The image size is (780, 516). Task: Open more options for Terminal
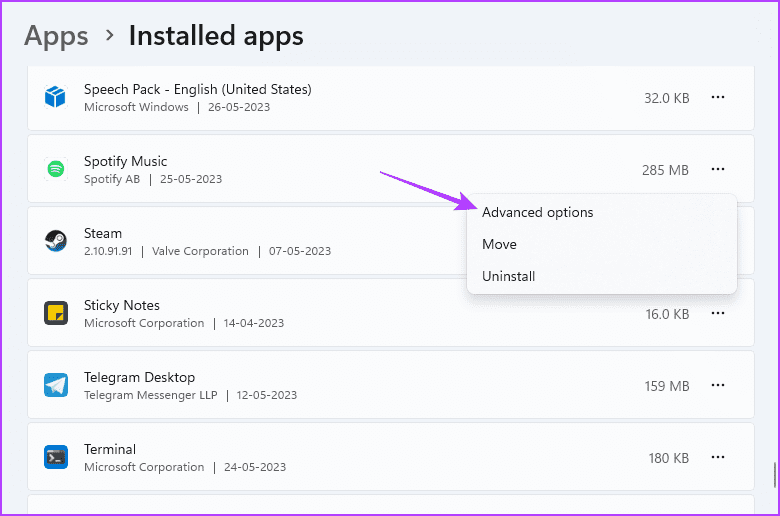point(717,458)
